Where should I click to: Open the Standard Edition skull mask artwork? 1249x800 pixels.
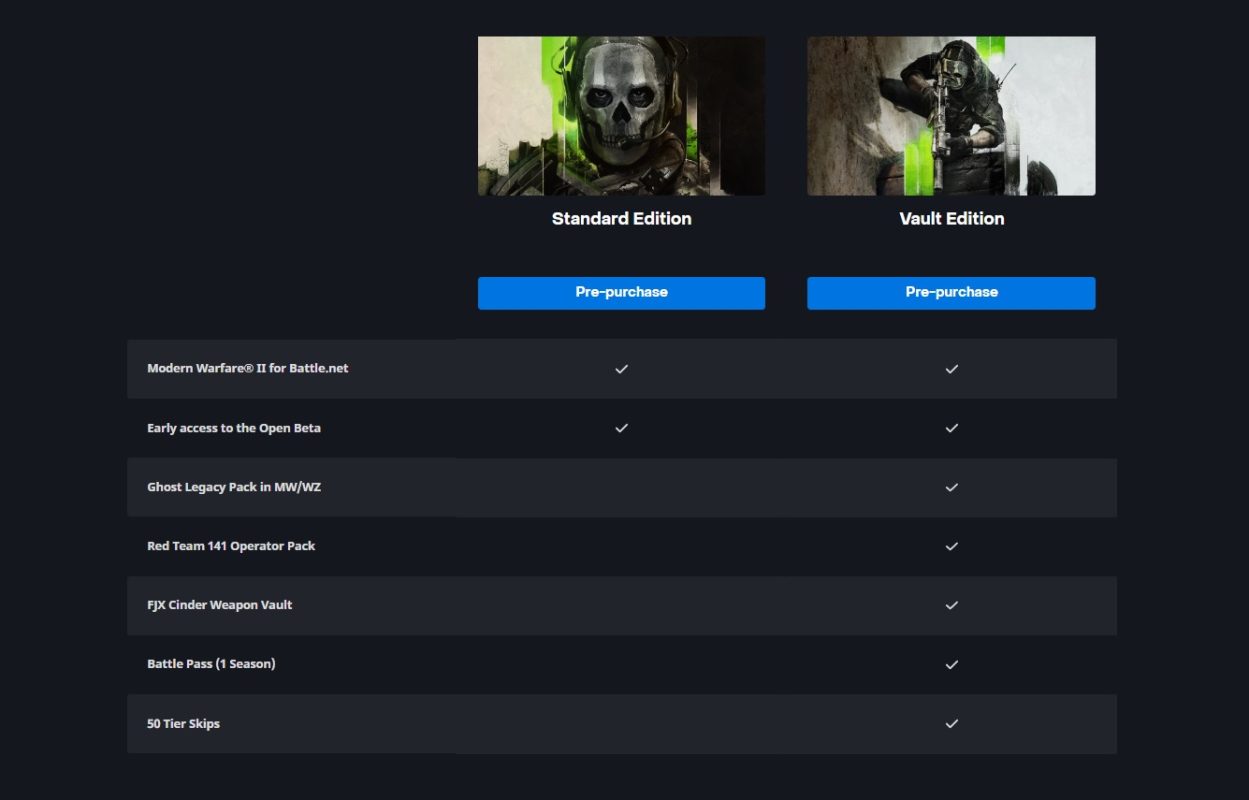click(x=621, y=116)
